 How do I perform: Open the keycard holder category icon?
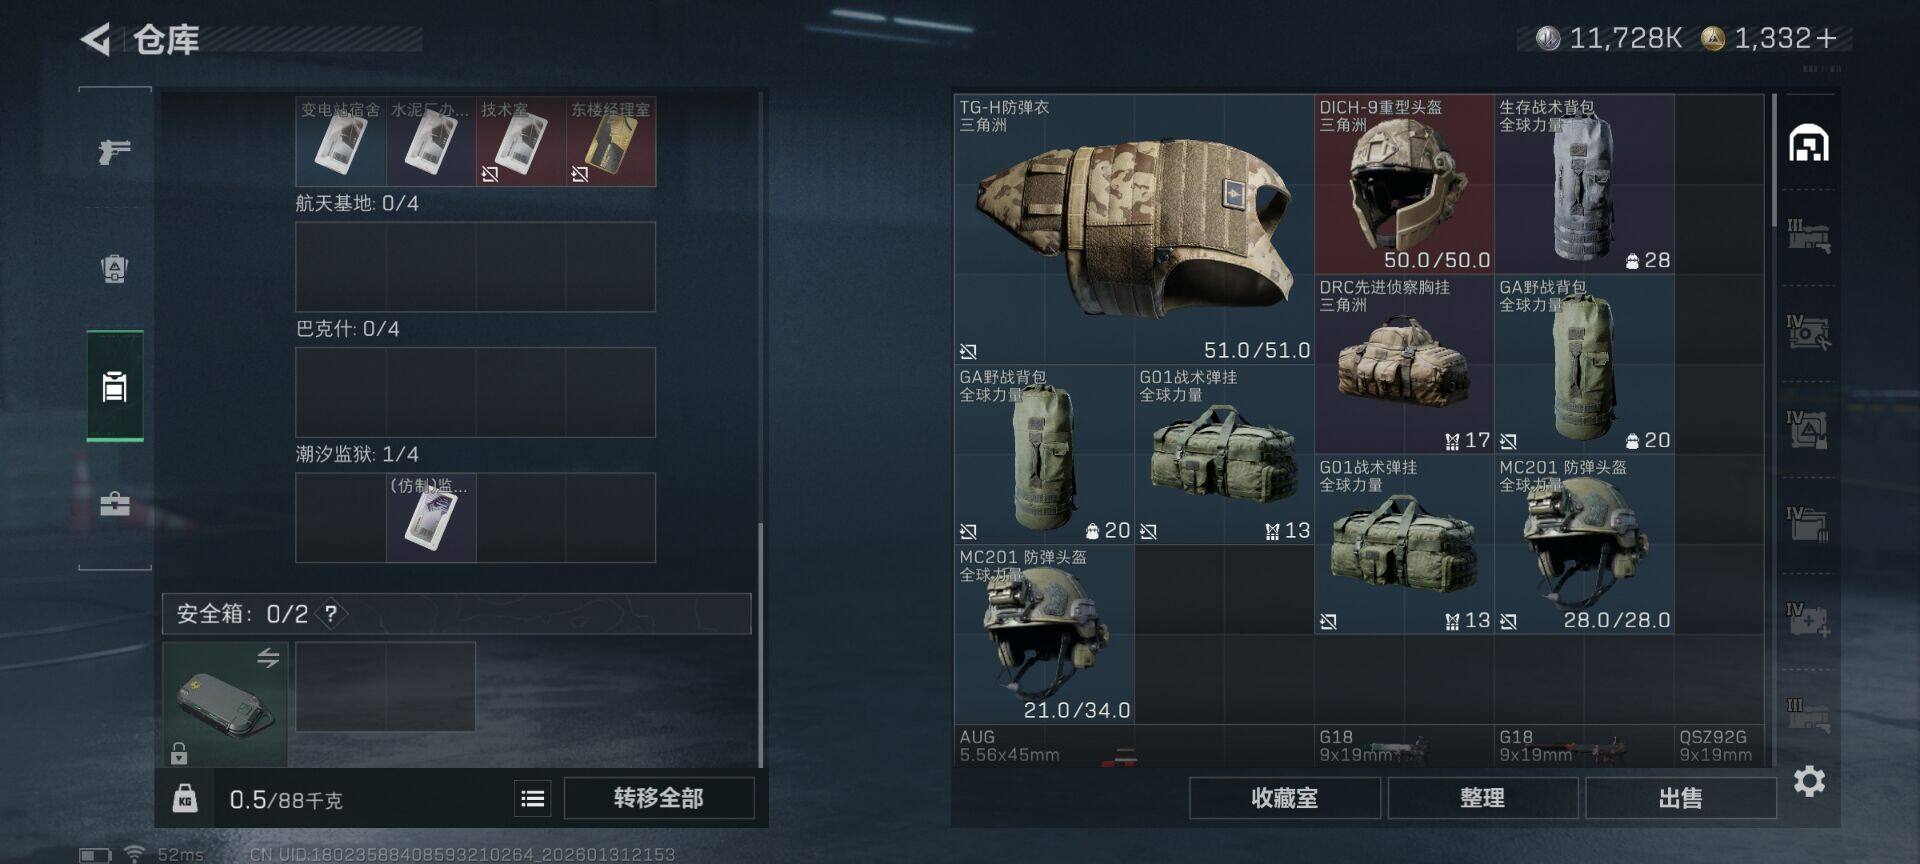pos(115,386)
